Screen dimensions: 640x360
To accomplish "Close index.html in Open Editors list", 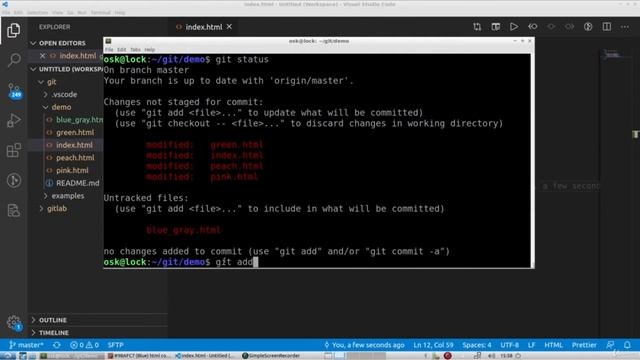I will pyautogui.click(x=42, y=56).
